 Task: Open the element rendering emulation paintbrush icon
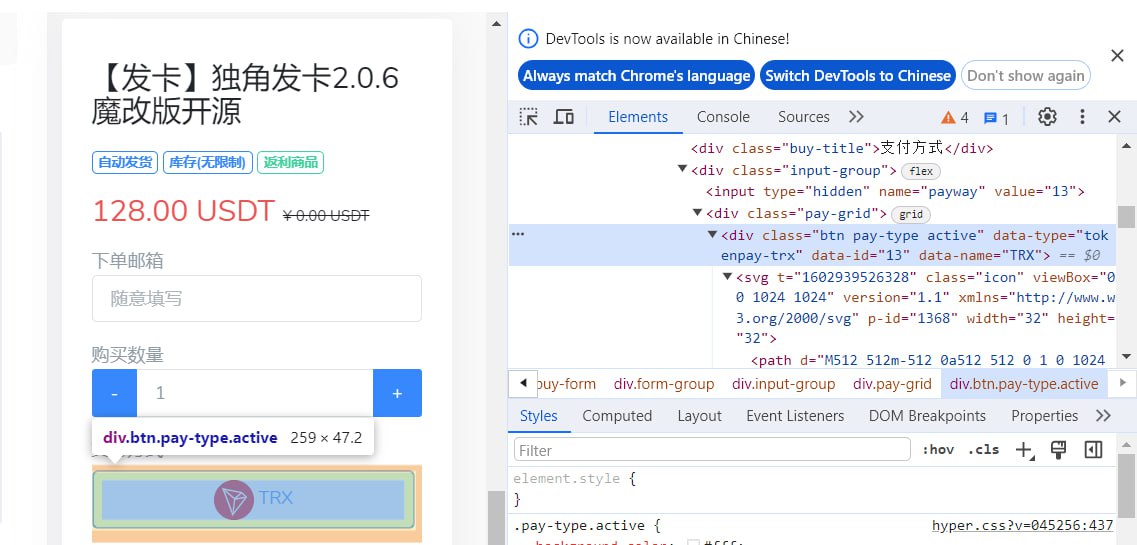(1058, 450)
